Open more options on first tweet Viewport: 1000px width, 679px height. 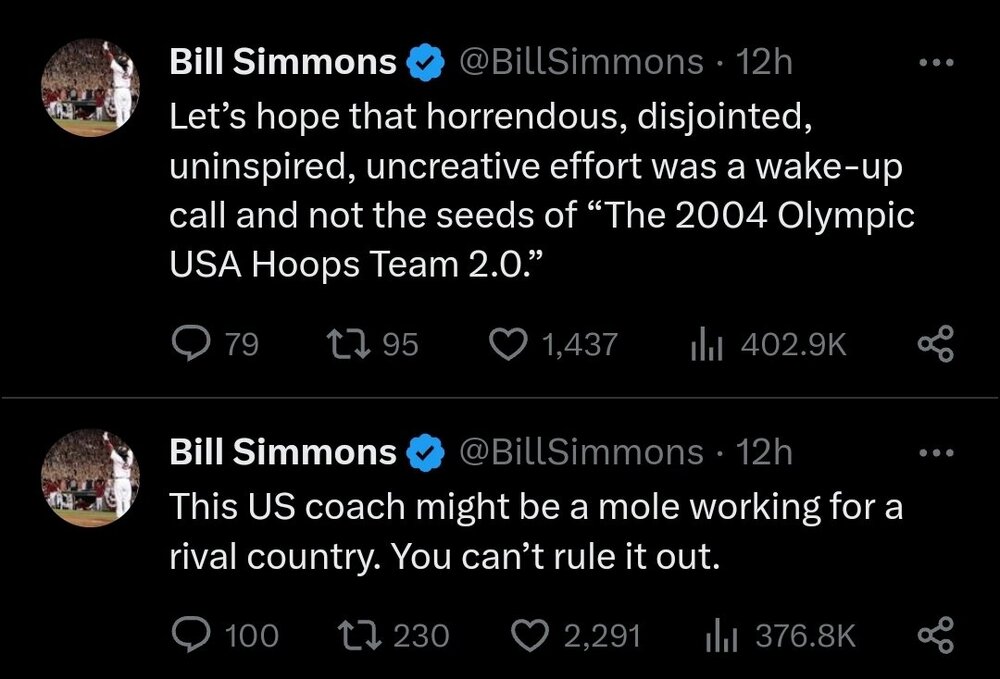[x=936, y=63]
